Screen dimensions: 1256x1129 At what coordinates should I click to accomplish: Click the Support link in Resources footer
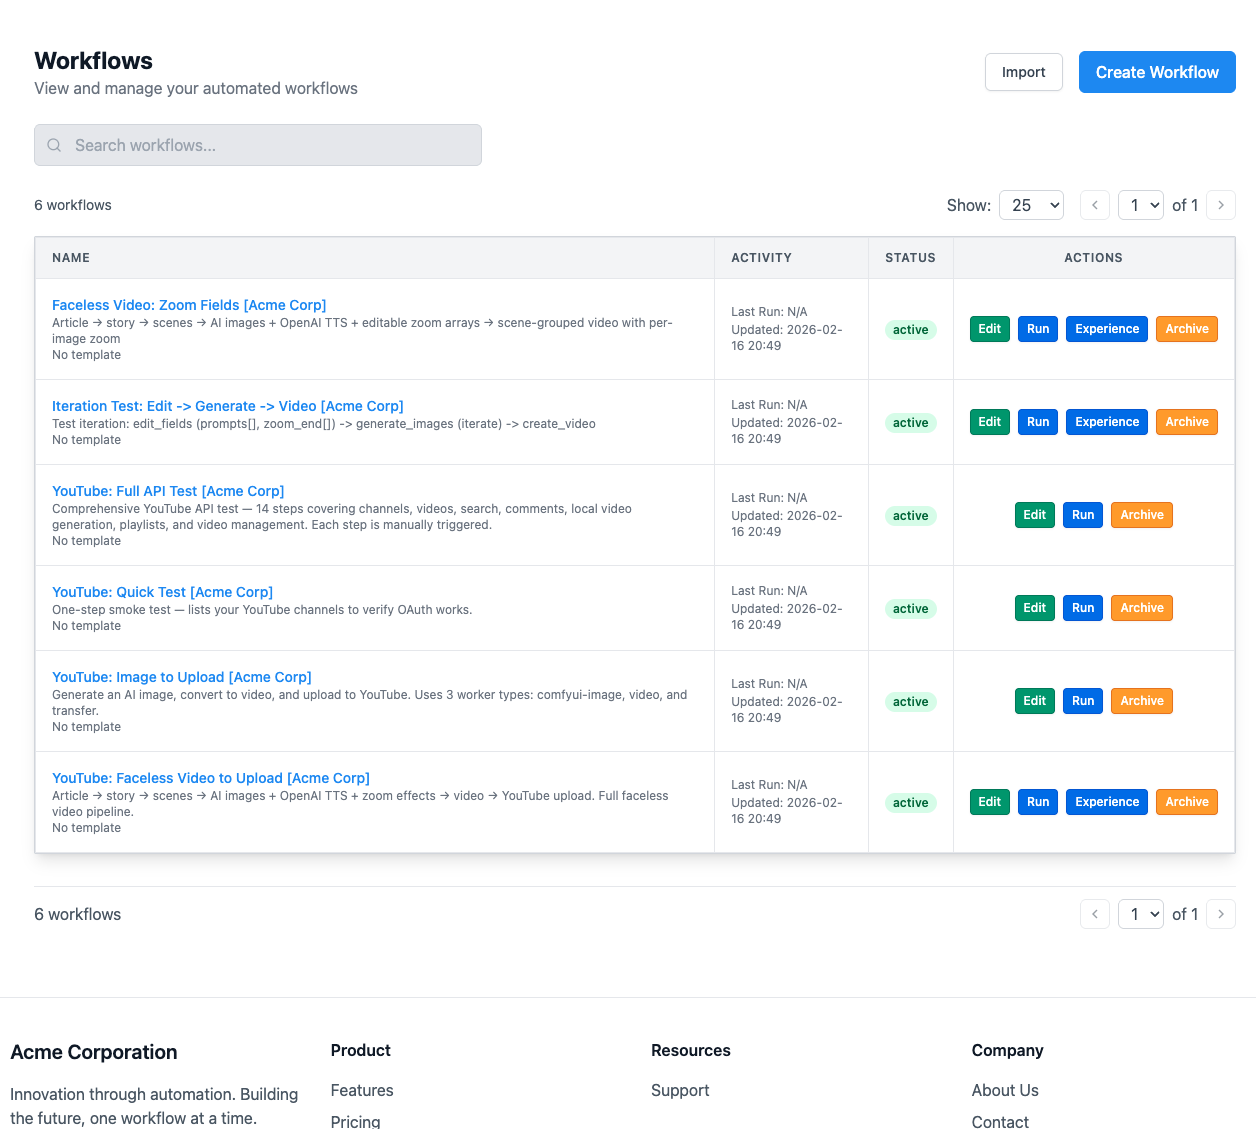[x=680, y=1090]
